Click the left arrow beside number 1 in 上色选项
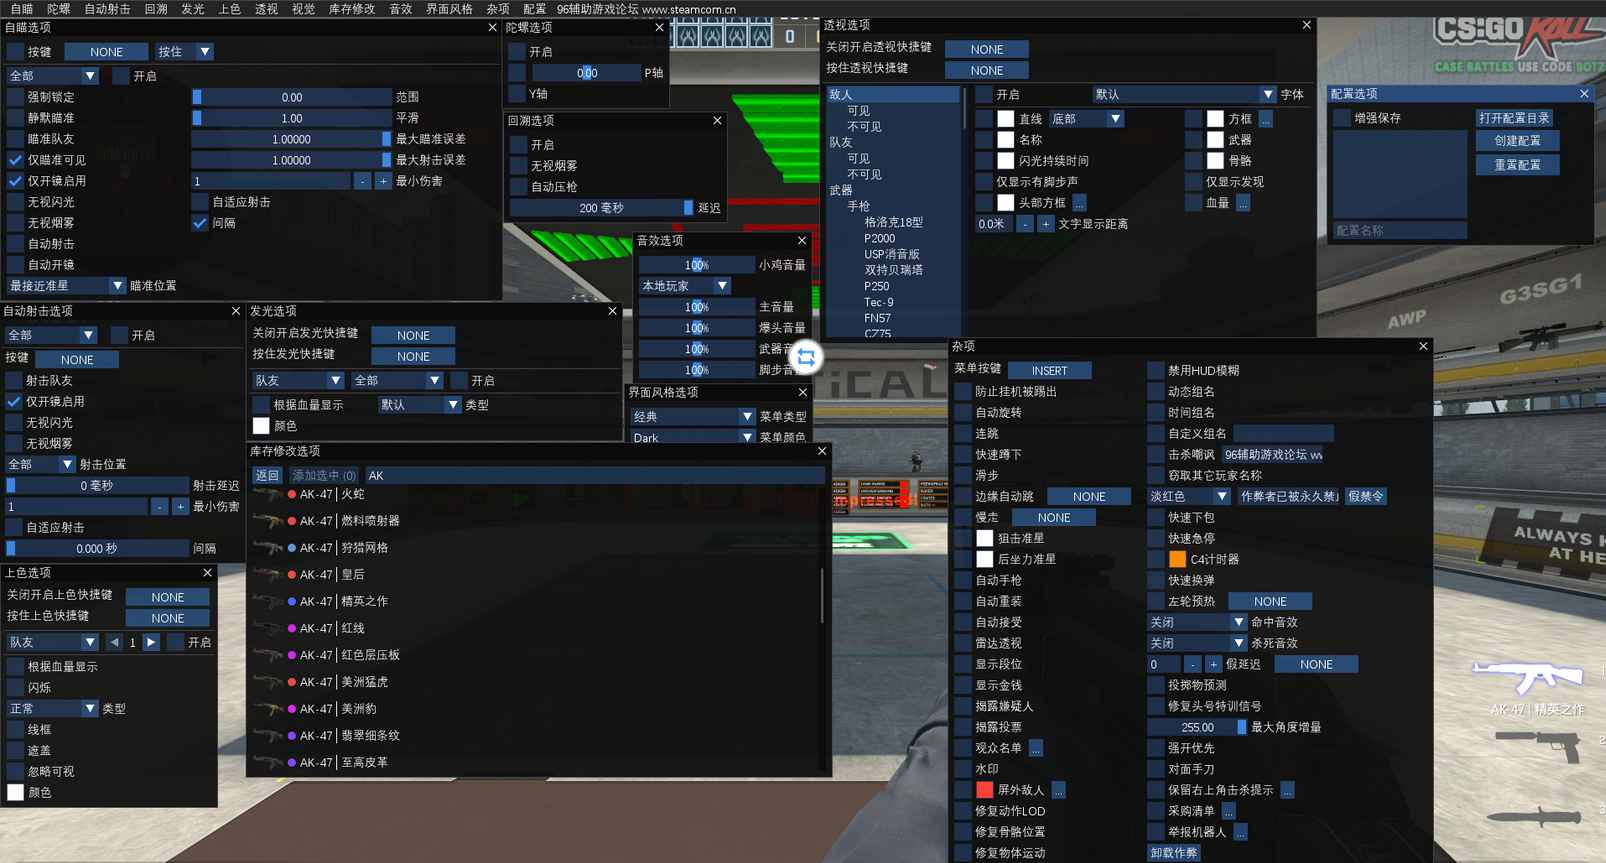 point(114,642)
